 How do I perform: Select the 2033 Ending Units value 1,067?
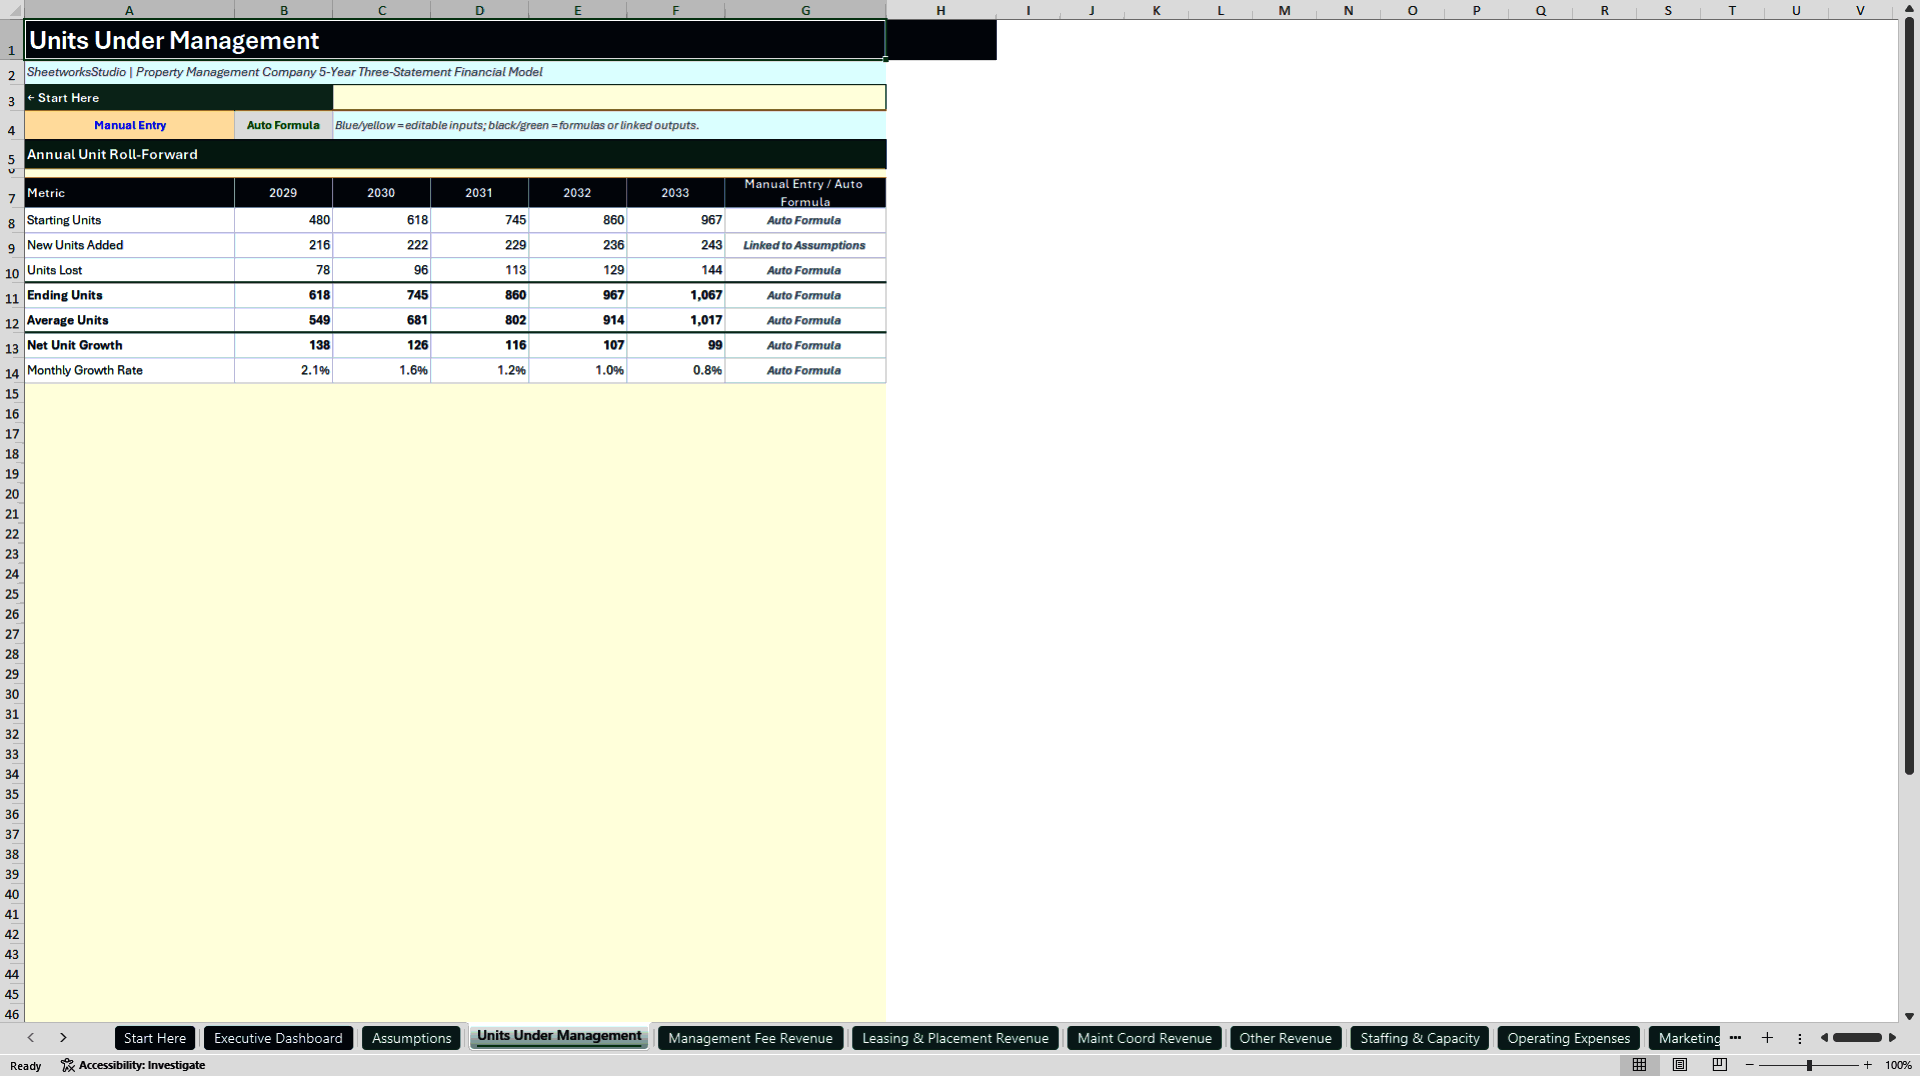pos(675,295)
